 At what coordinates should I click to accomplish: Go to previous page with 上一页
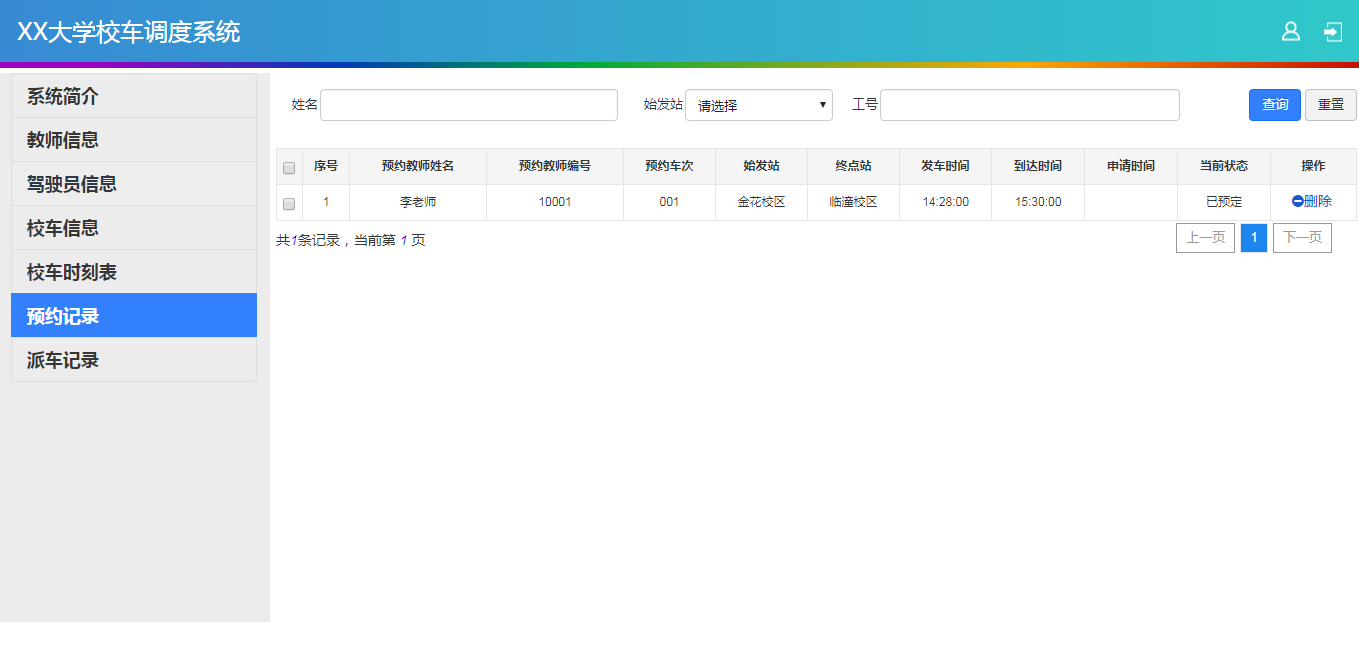click(1205, 238)
